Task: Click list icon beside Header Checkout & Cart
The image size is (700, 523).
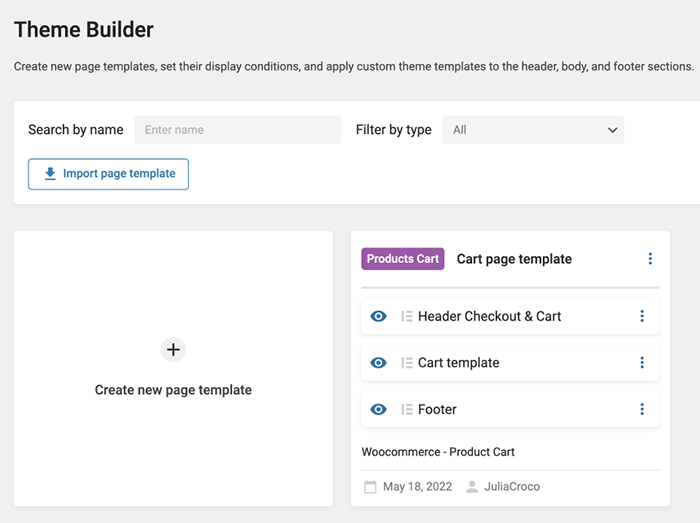Action: click(407, 316)
